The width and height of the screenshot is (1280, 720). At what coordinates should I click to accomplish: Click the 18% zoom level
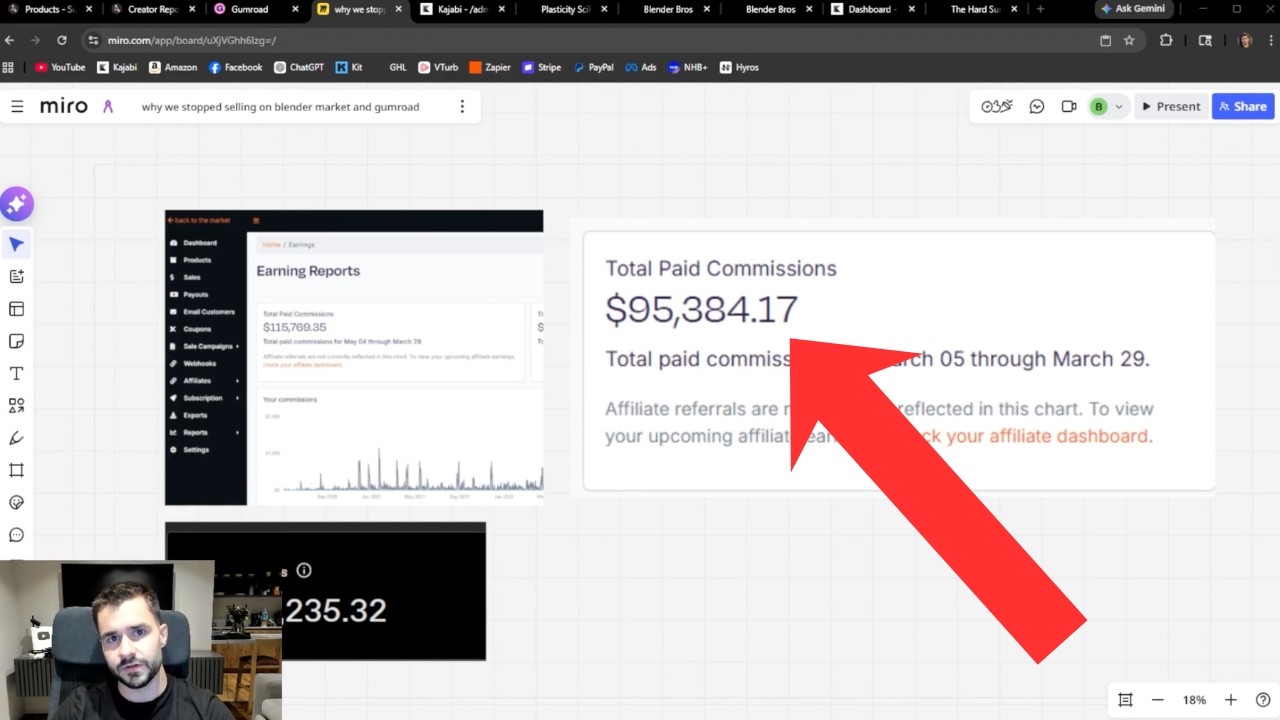click(1194, 700)
